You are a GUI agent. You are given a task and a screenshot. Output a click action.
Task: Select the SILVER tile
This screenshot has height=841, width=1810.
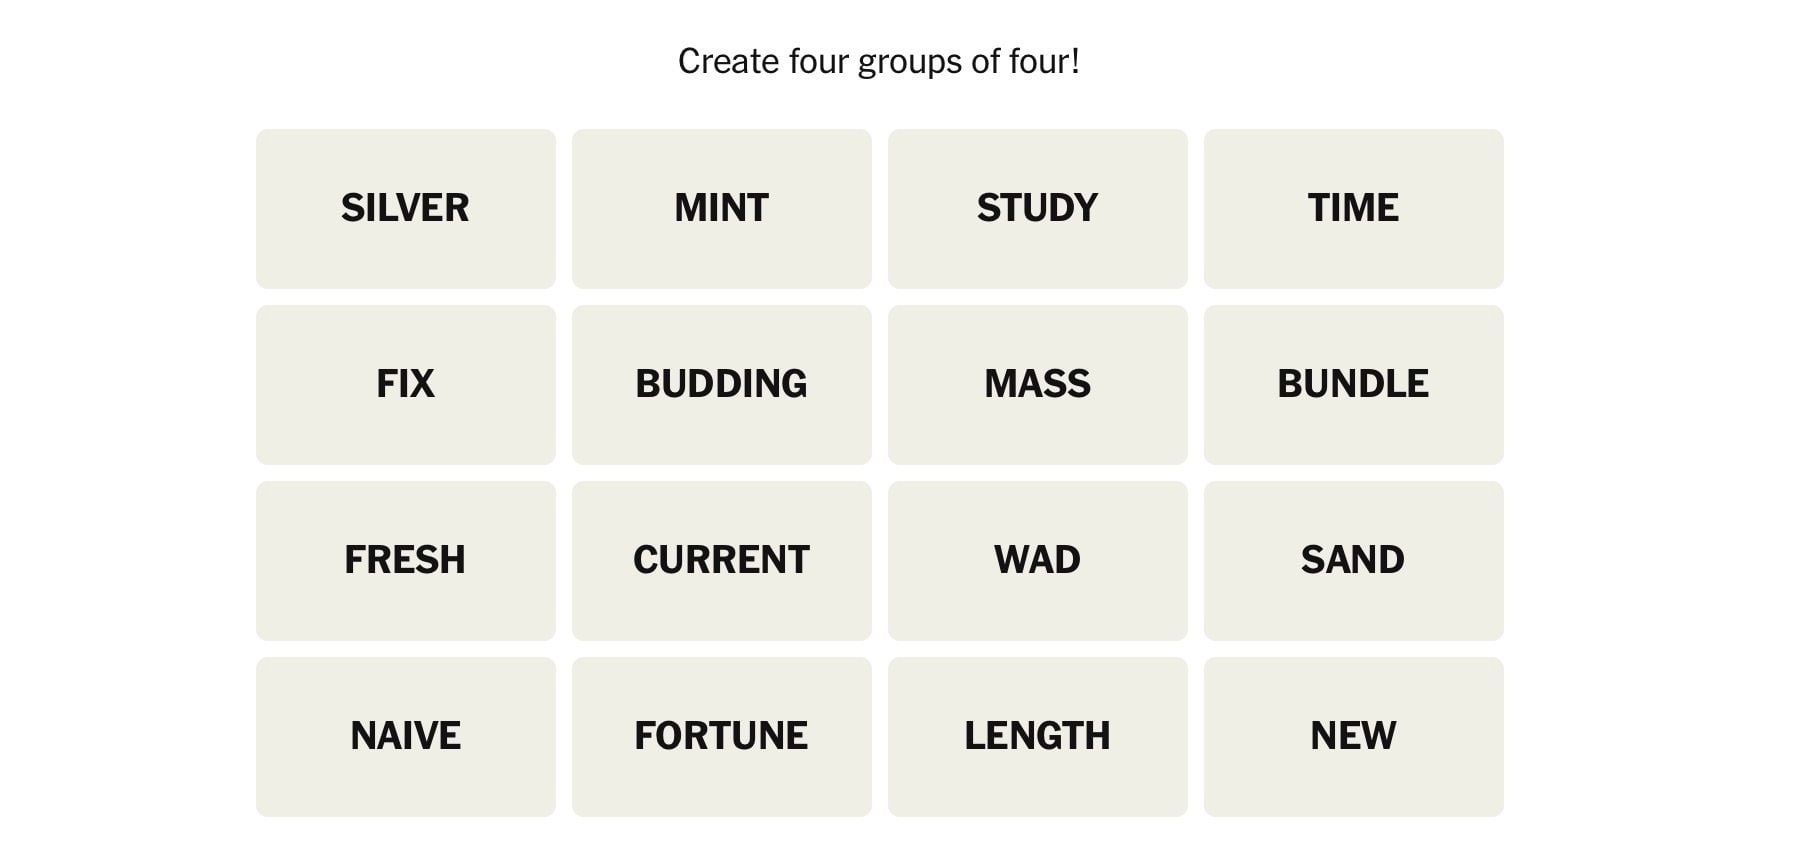click(405, 208)
